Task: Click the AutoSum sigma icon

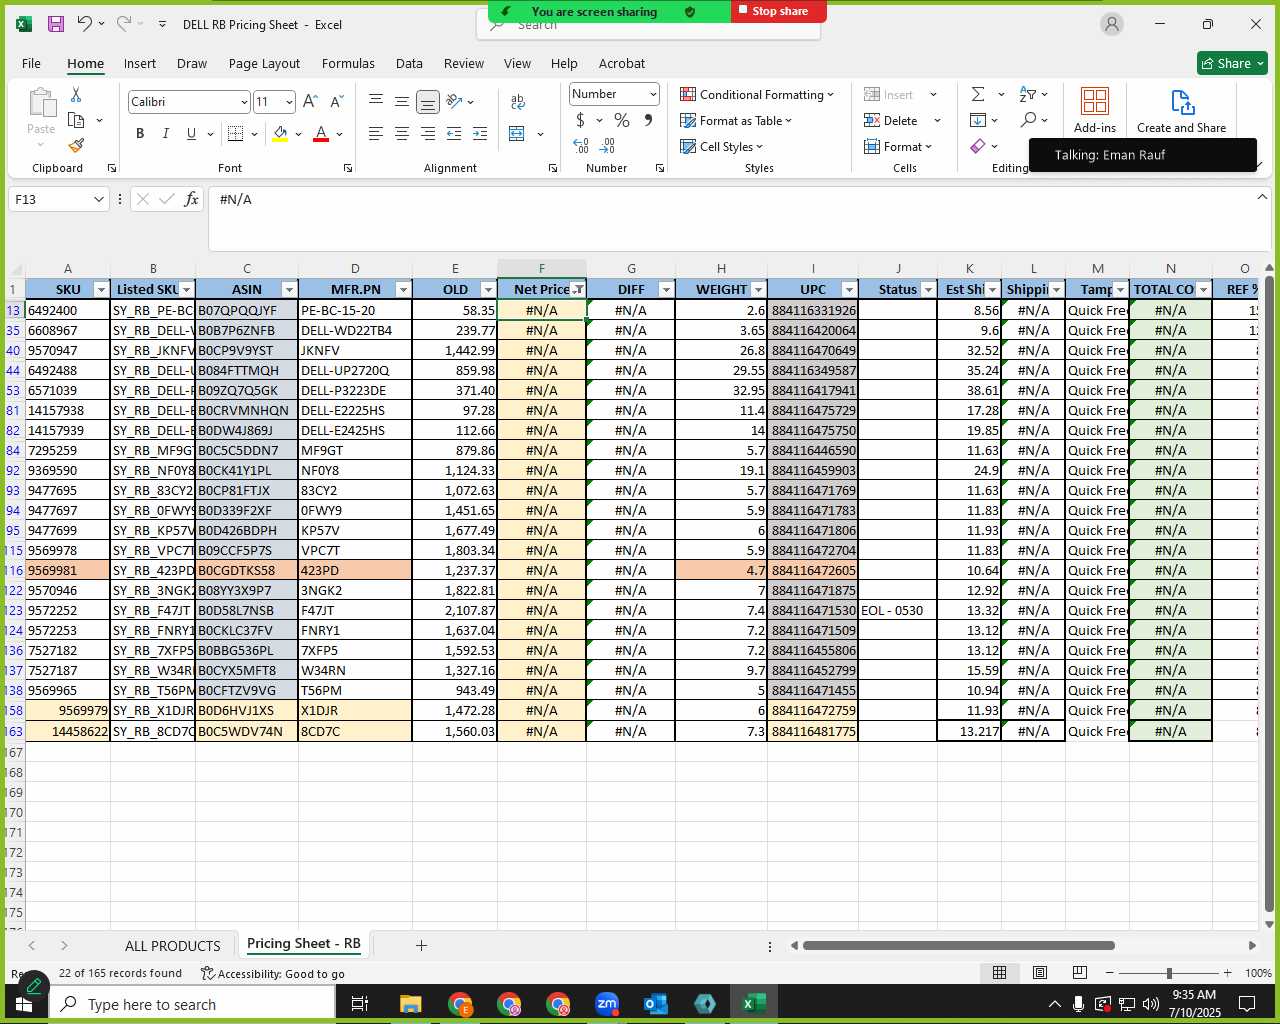Action: (978, 94)
